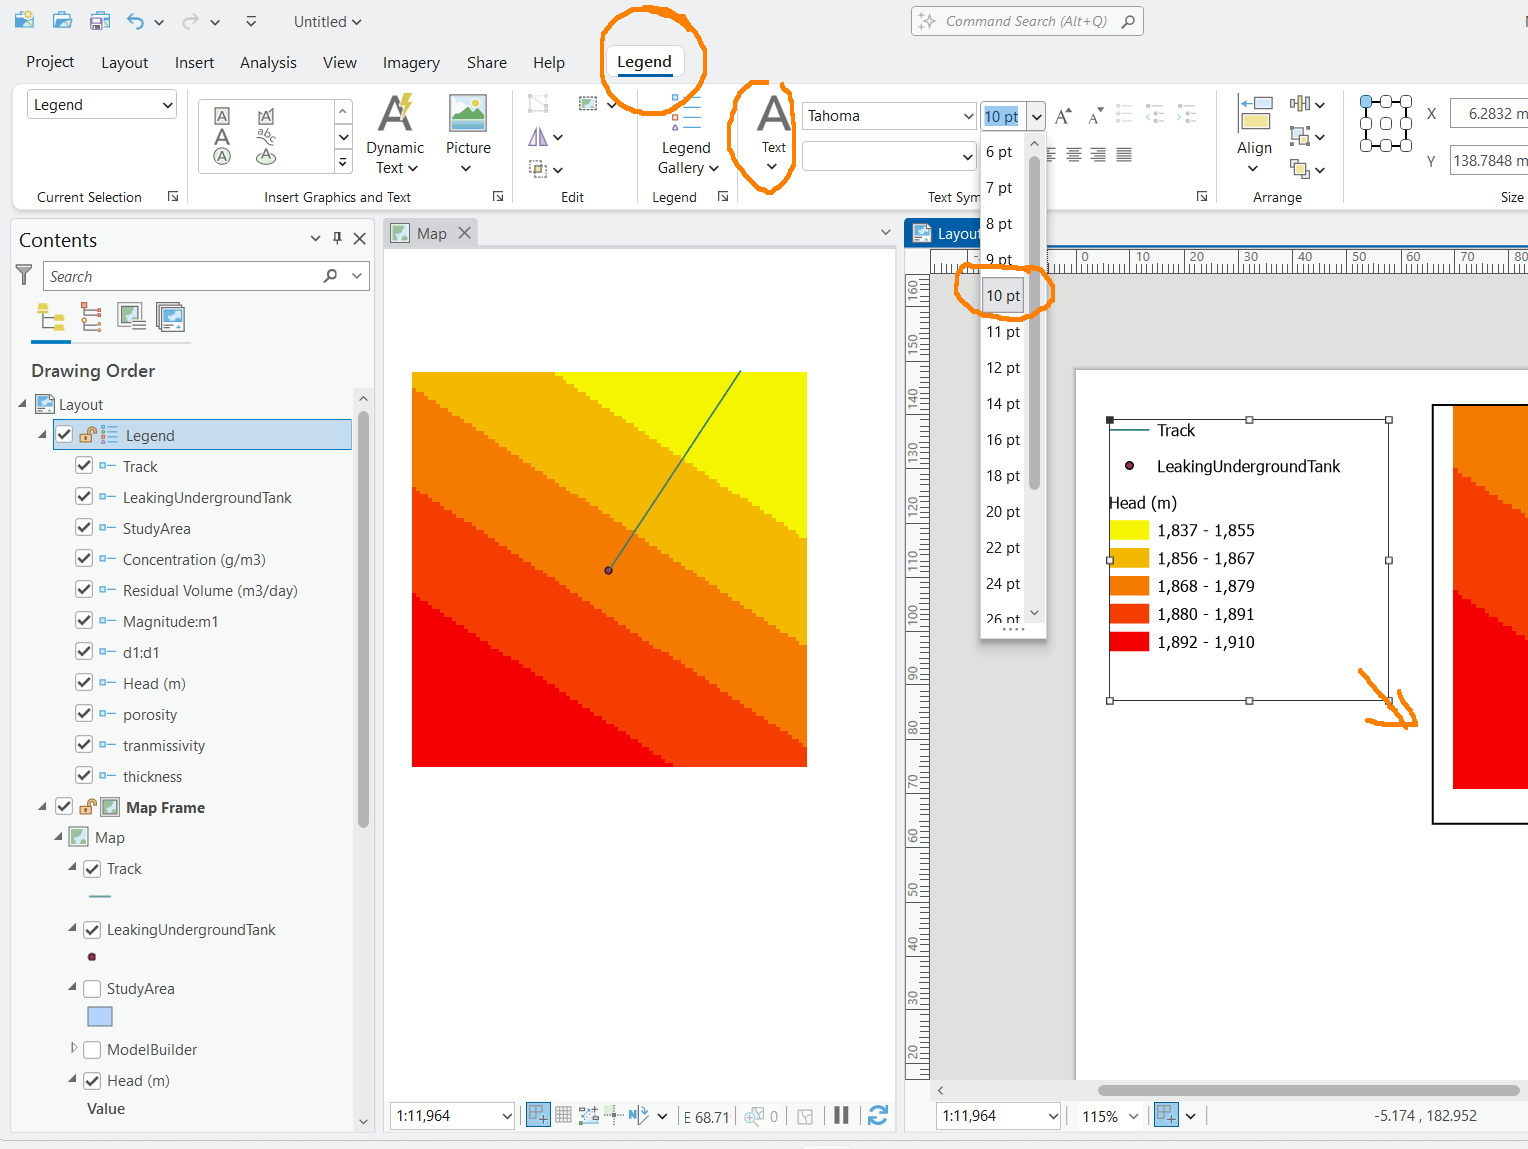The image size is (1528, 1149).
Task: Refresh the map view
Action: (x=878, y=1115)
